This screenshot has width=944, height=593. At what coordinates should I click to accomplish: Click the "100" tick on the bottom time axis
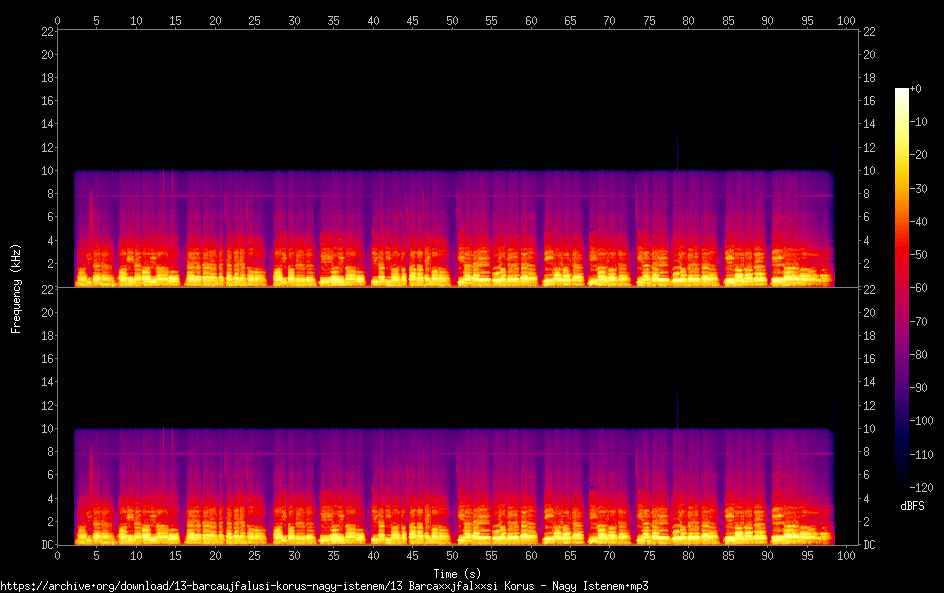(846, 556)
